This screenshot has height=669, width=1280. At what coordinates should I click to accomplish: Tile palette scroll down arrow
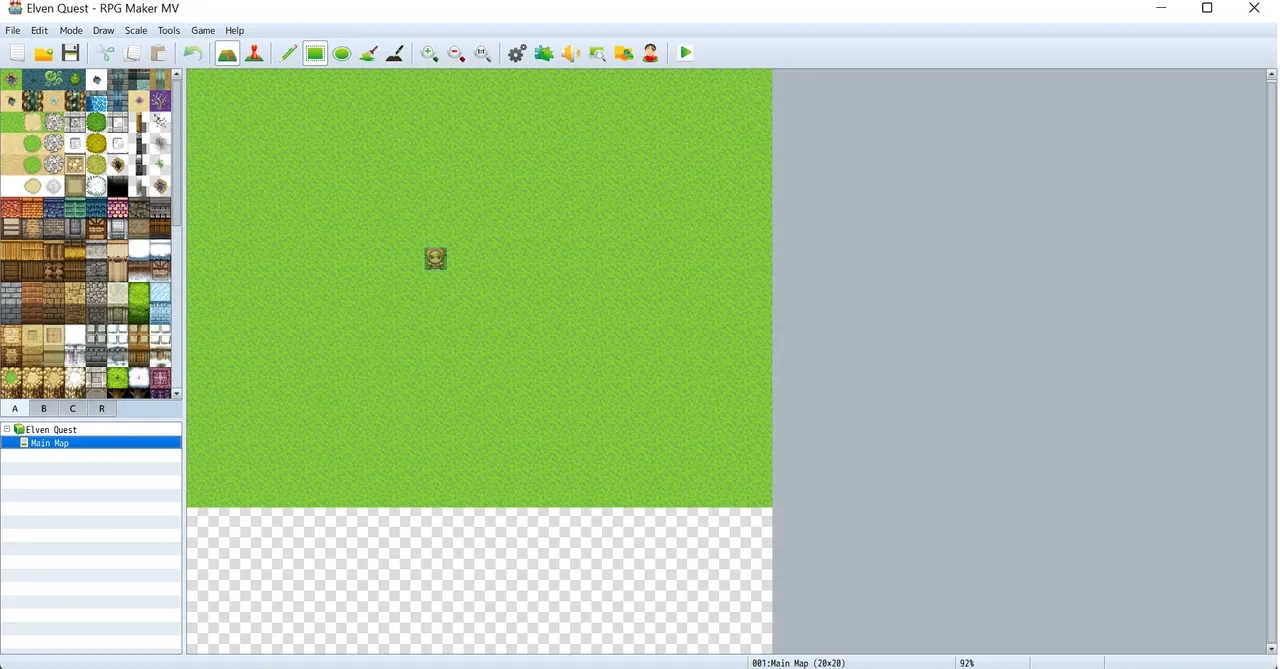pyautogui.click(x=177, y=394)
